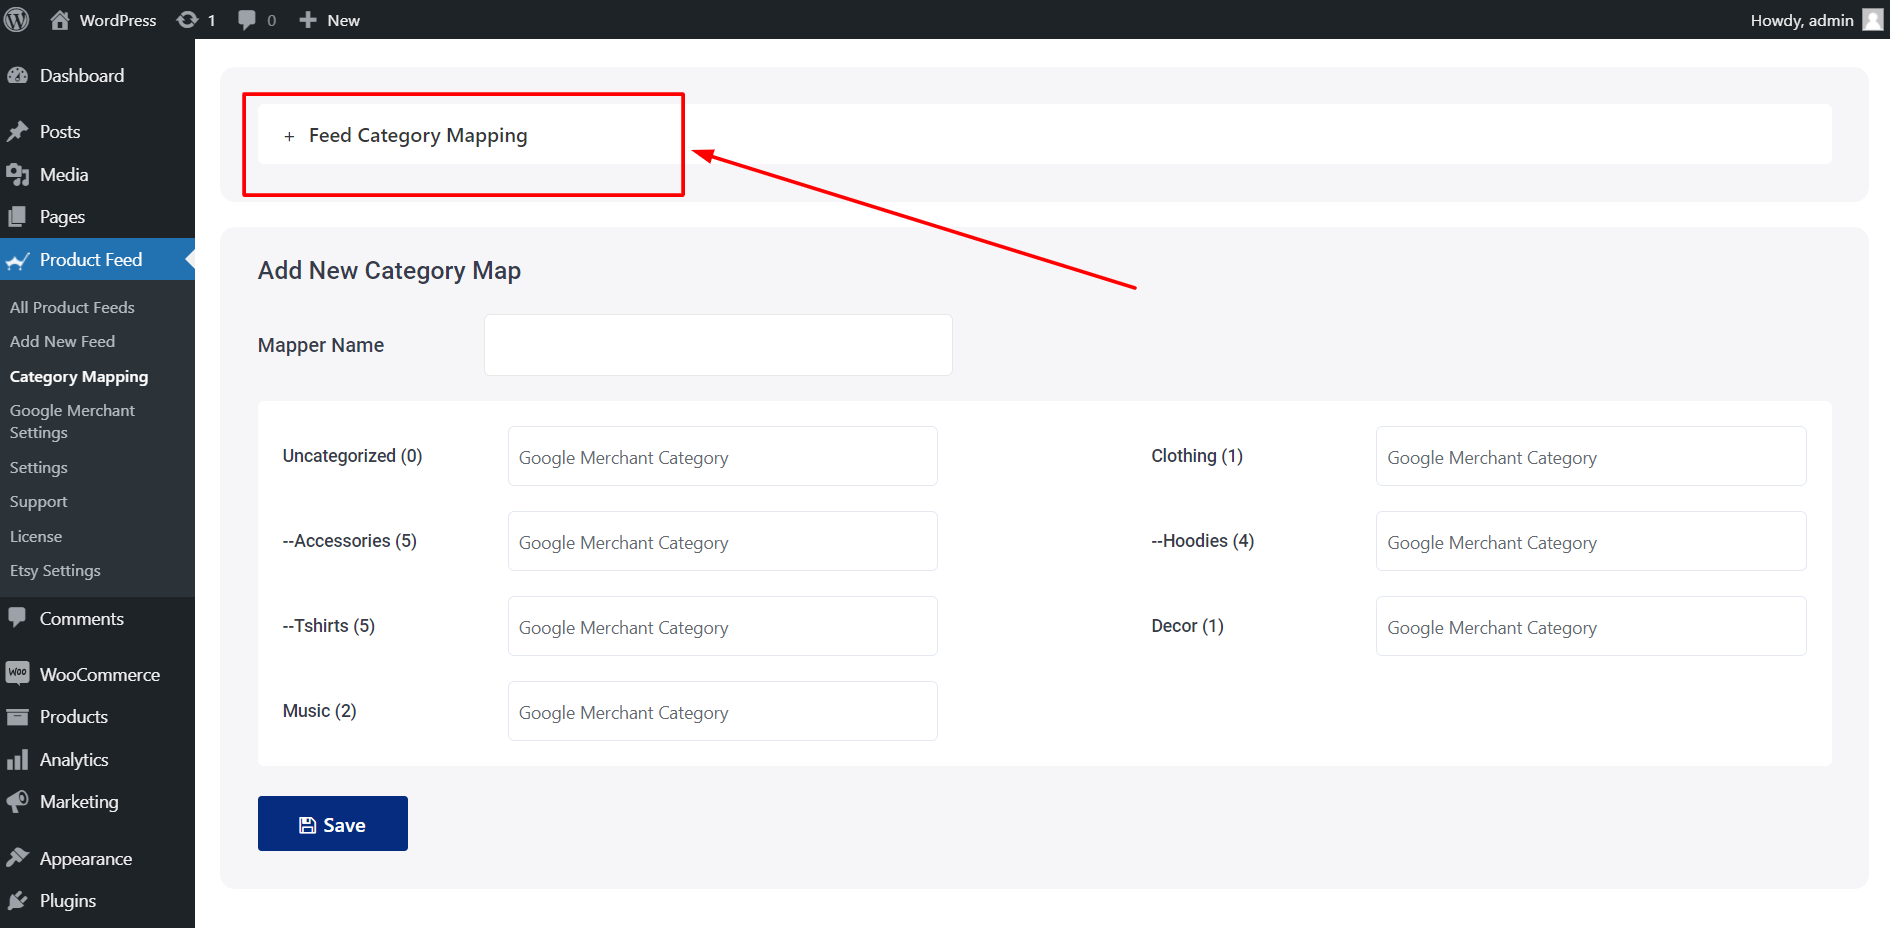Open WooCommerce from the sidebar icon
Viewport: 1890px width, 928px height.
click(18, 674)
